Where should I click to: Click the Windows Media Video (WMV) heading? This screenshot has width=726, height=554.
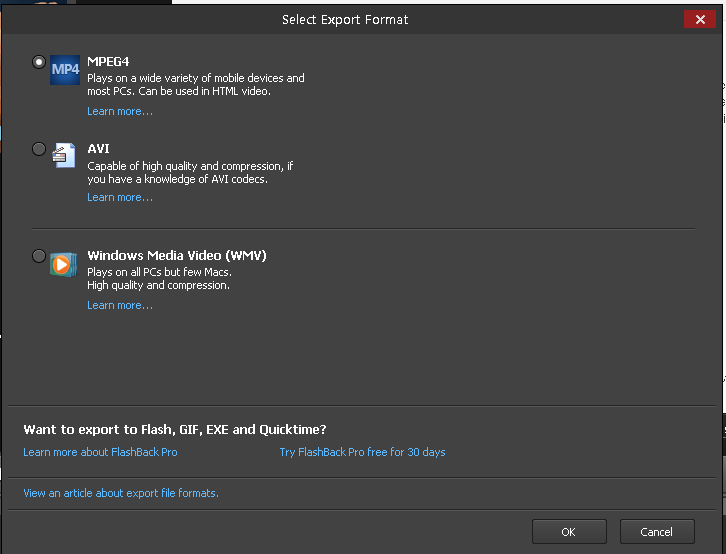click(x=177, y=255)
